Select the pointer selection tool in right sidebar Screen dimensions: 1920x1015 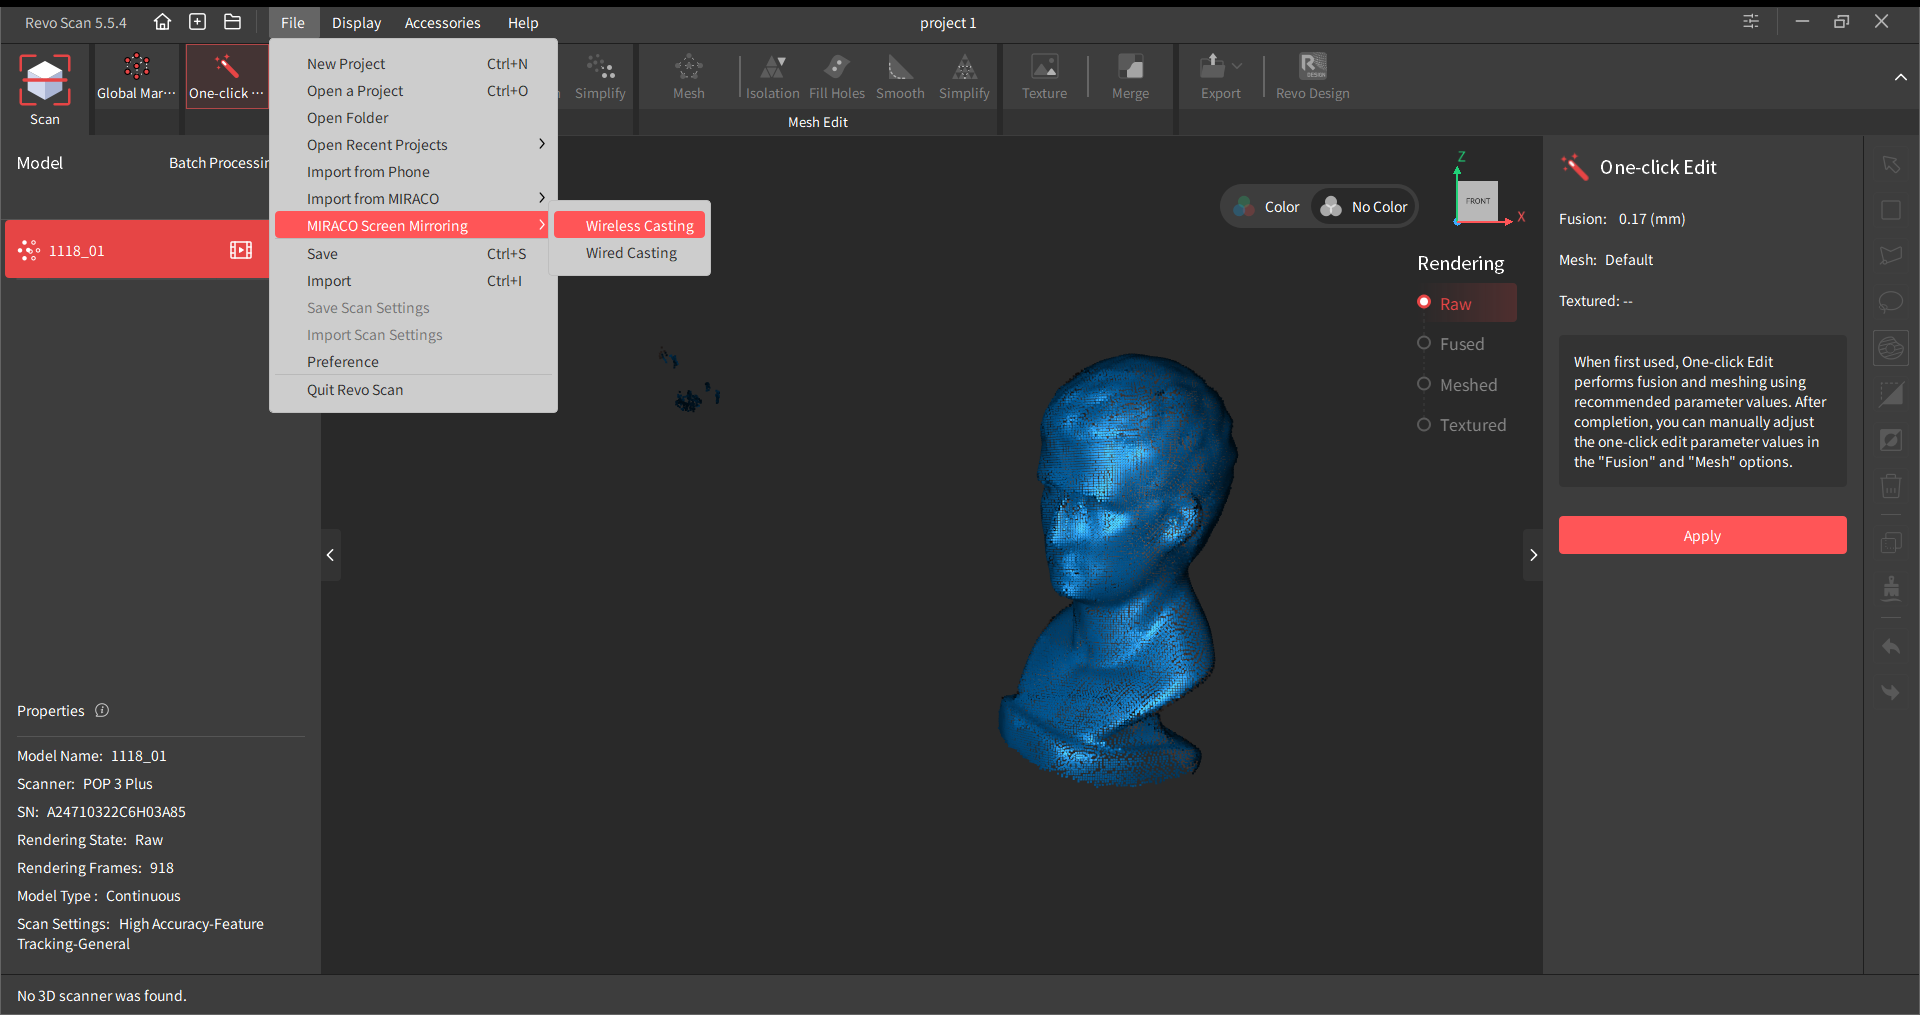coord(1890,164)
